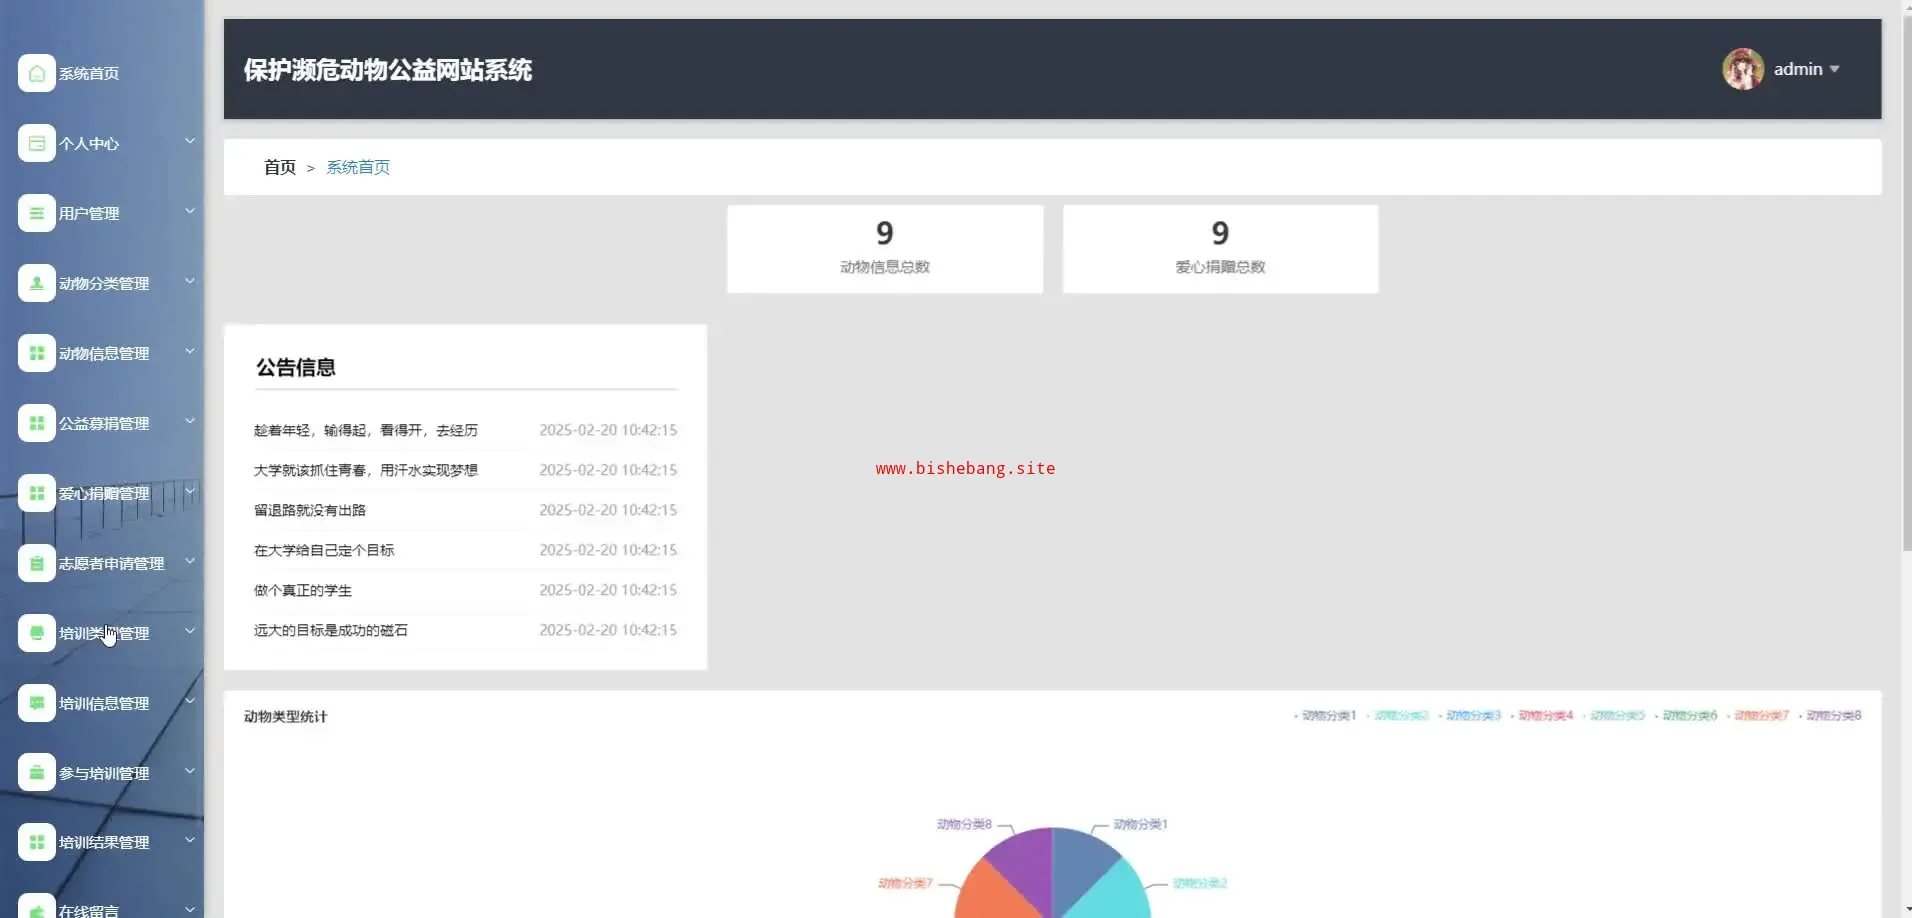Viewport: 1912px width, 918px height.
Task: Click the 培训信息管理 chat icon
Action: click(37, 703)
